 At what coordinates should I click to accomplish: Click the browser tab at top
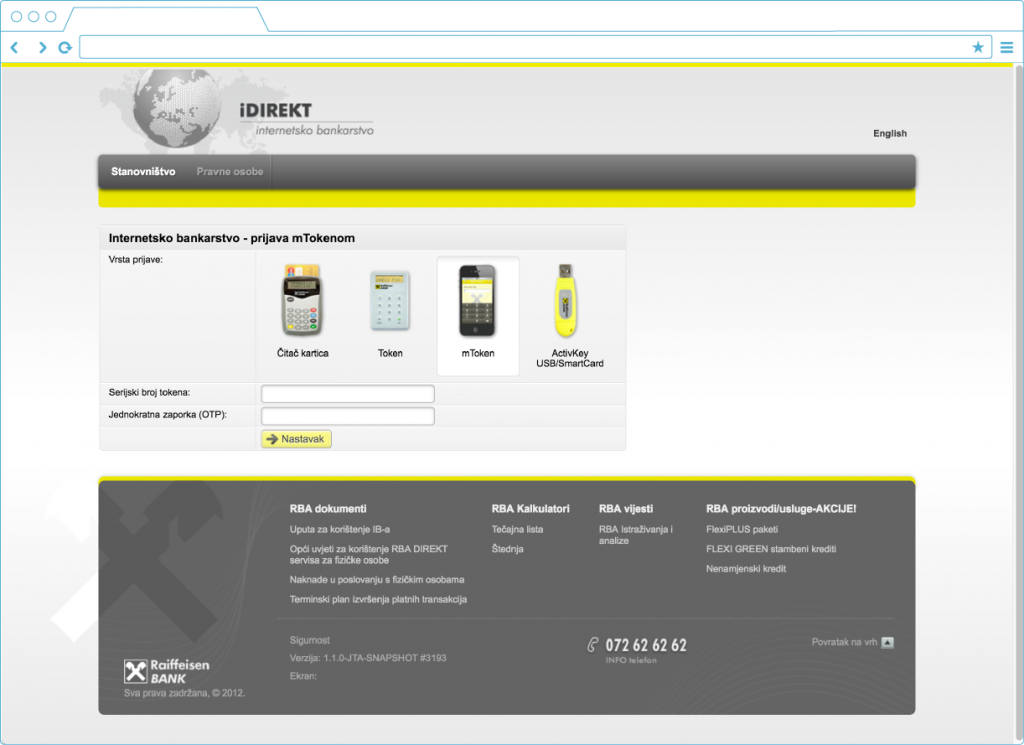(x=167, y=18)
